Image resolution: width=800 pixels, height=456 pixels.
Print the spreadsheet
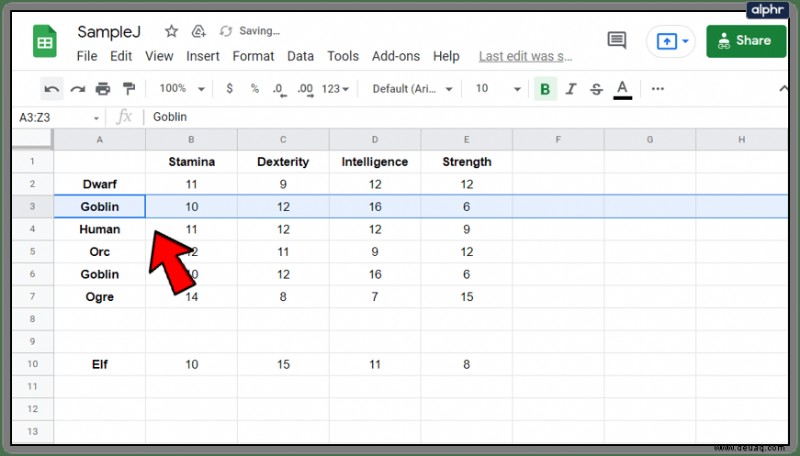coord(103,89)
